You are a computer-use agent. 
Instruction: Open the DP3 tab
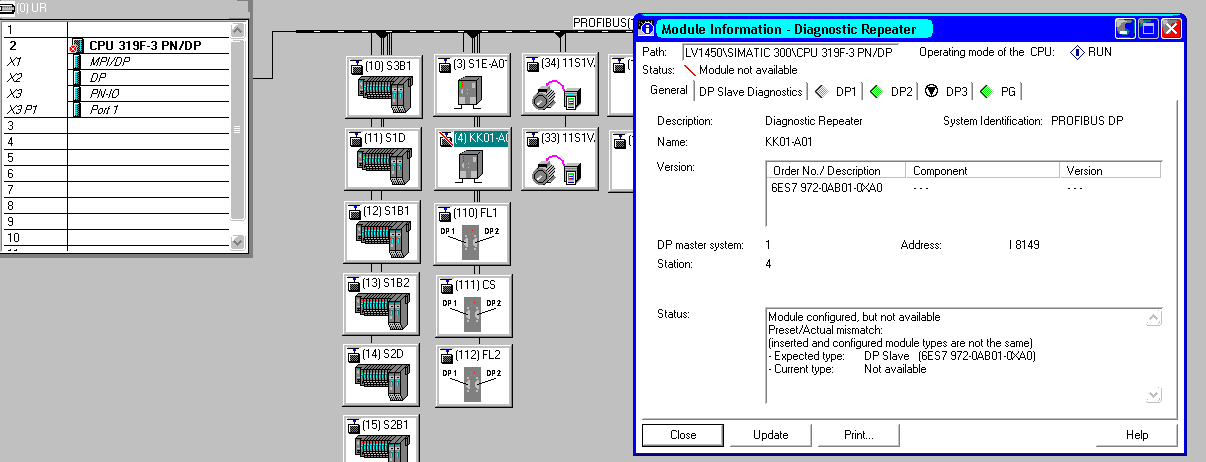click(x=946, y=92)
